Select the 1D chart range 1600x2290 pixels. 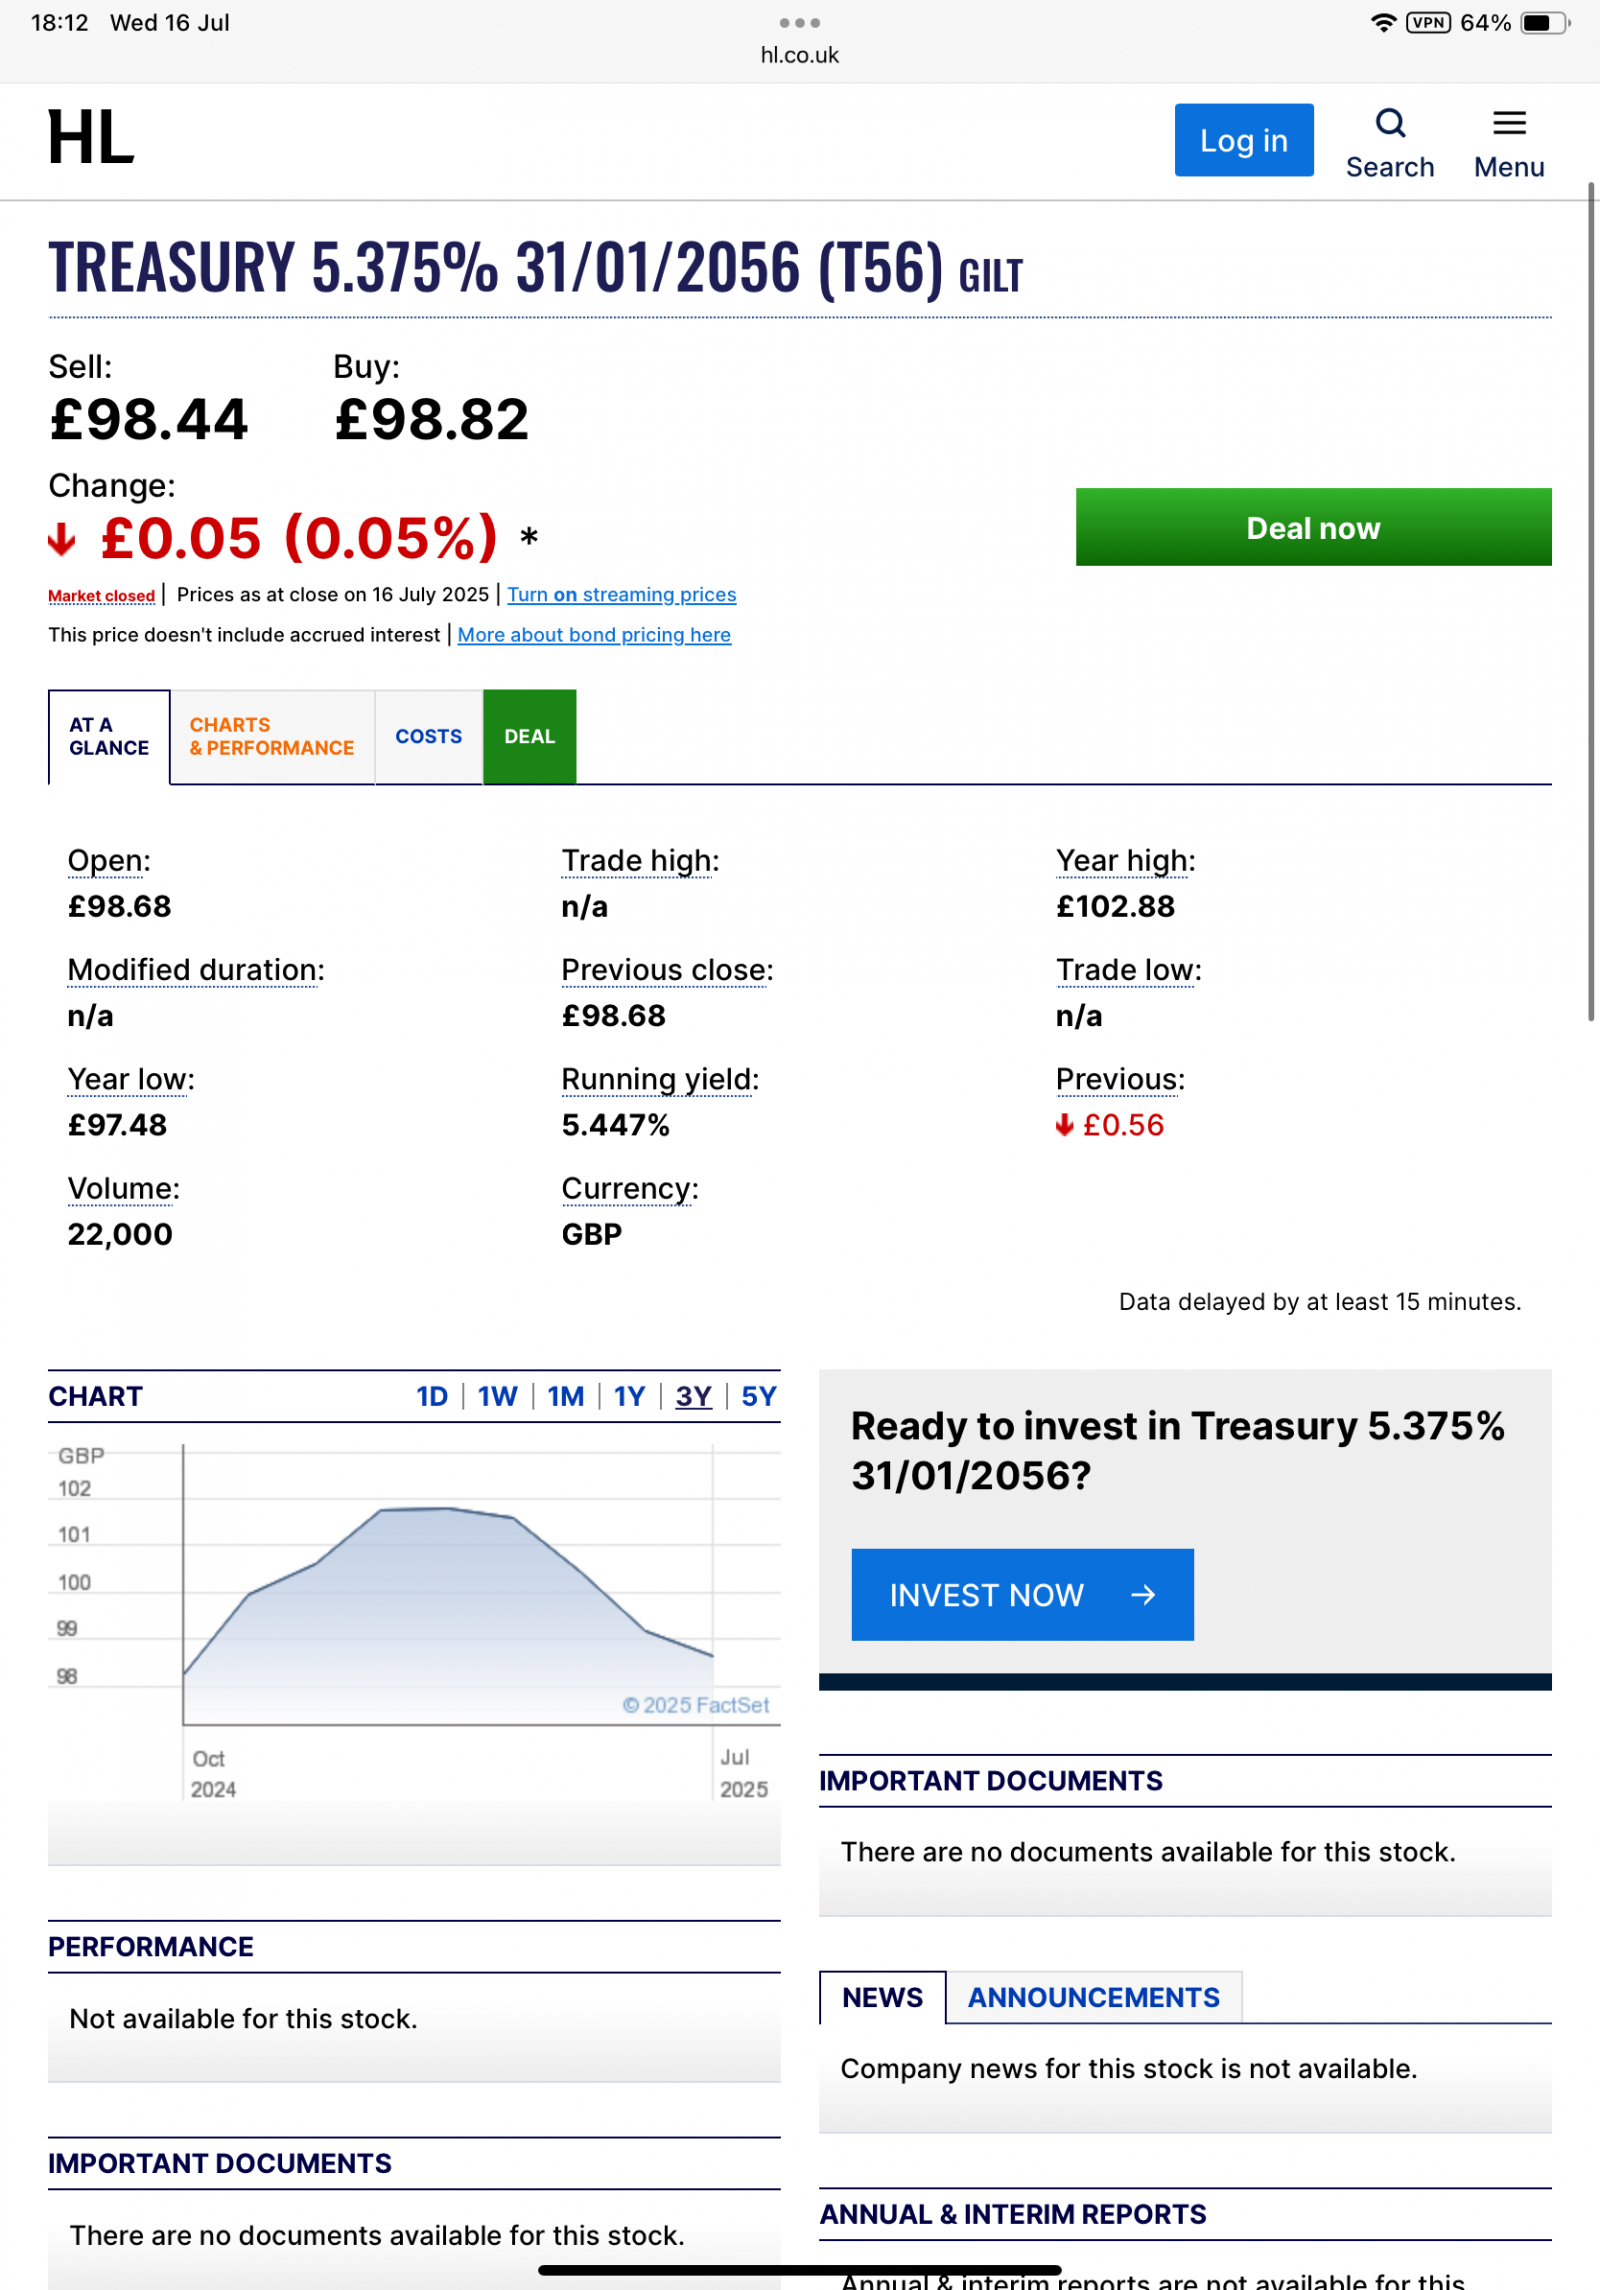(x=432, y=1396)
